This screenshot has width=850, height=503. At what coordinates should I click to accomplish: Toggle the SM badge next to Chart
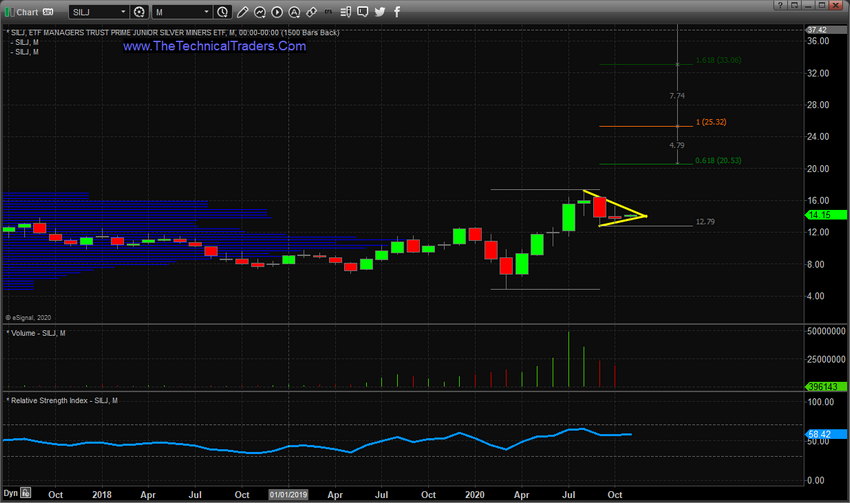click(47, 12)
